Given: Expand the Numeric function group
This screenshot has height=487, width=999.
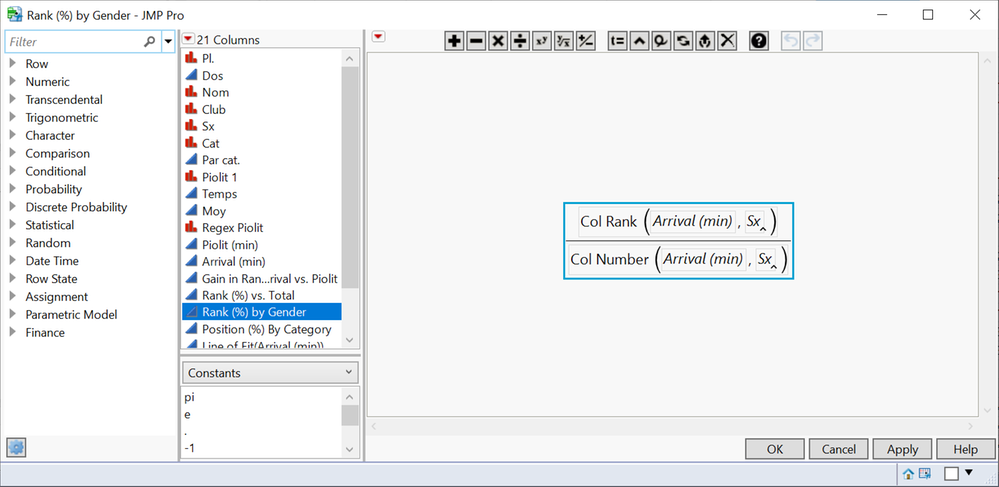Looking at the screenshot, I should [x=13, y=82].
